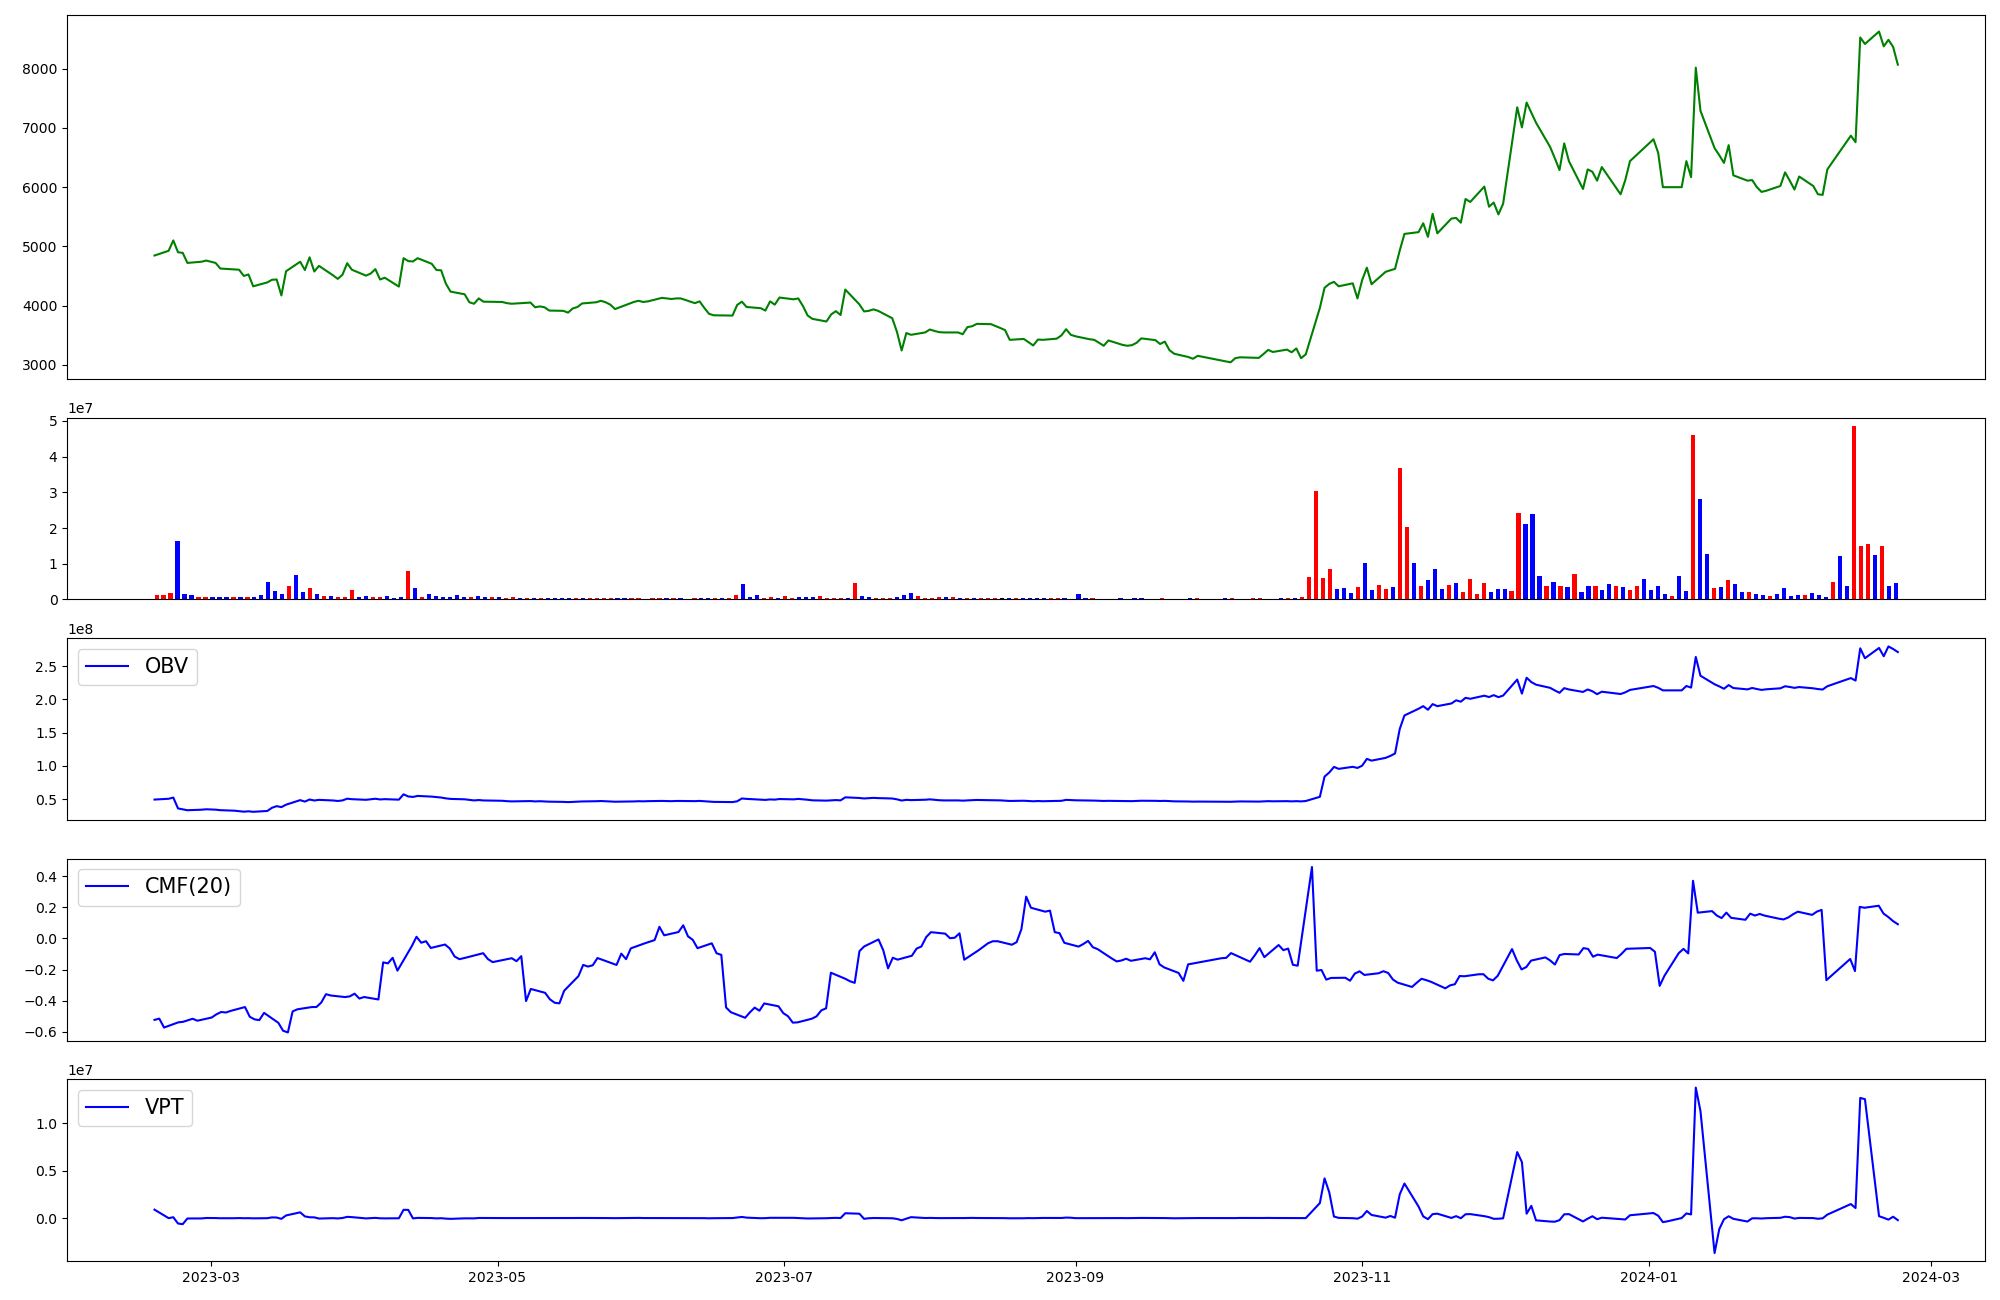The image size is (2000, 1300).
Task: Click the 1e8 exponent label above OBV chart
Action: coord(80,629)
